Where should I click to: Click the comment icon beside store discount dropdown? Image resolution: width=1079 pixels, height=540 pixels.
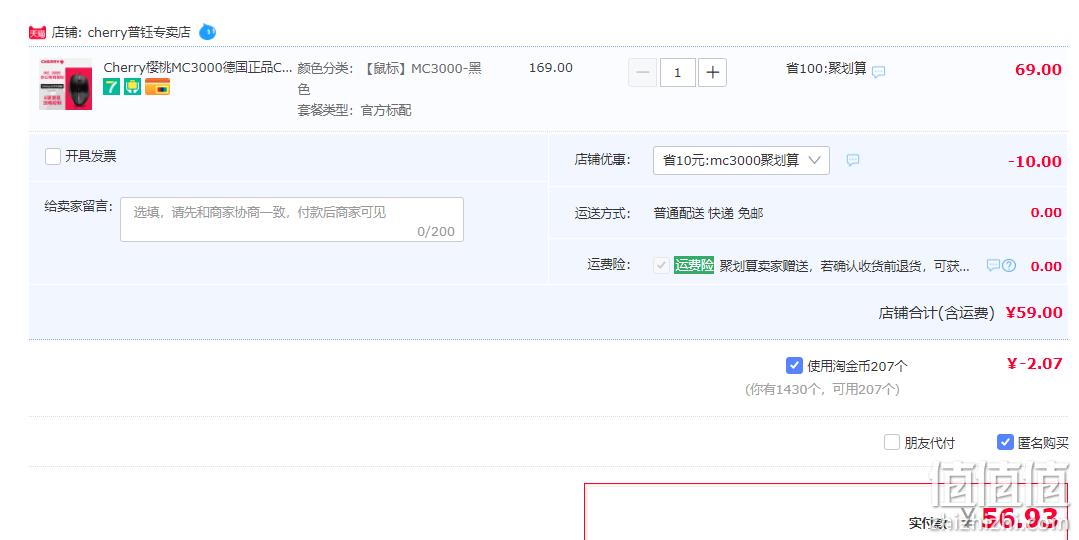click(853, 160)
